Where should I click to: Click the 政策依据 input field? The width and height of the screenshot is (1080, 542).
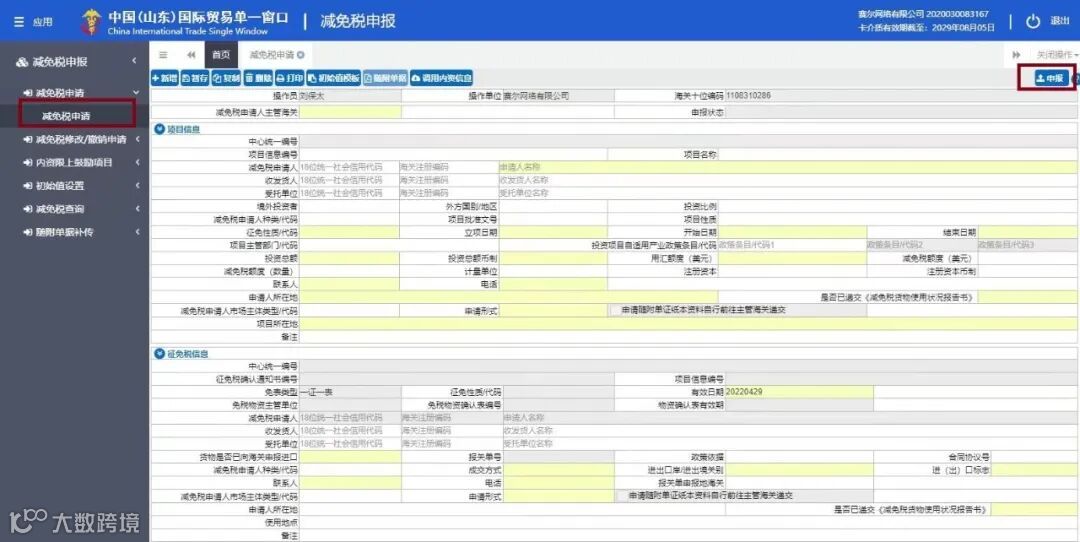(799, 457)
